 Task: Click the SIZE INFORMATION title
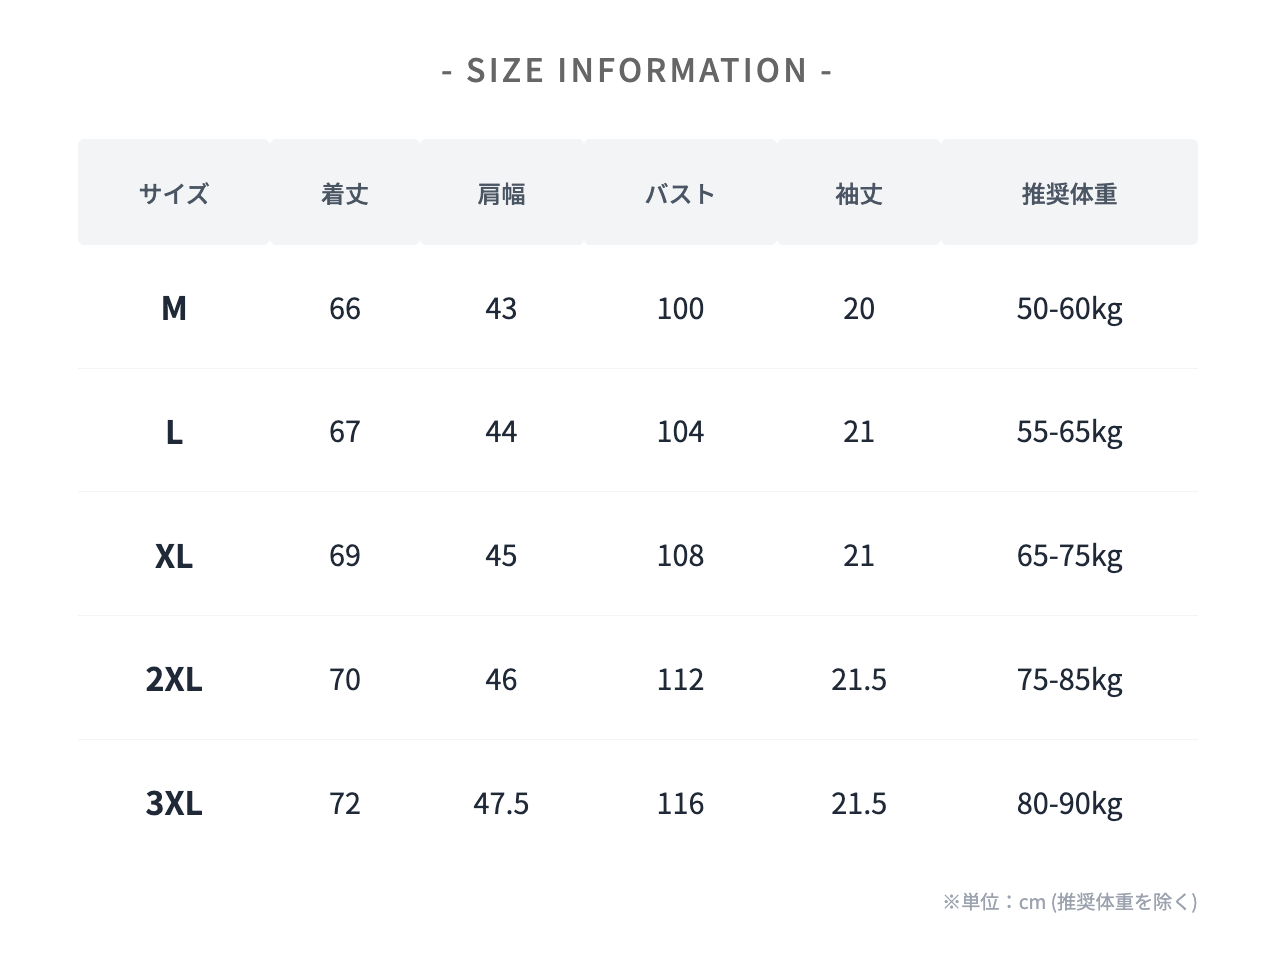(x=637, y=71)
